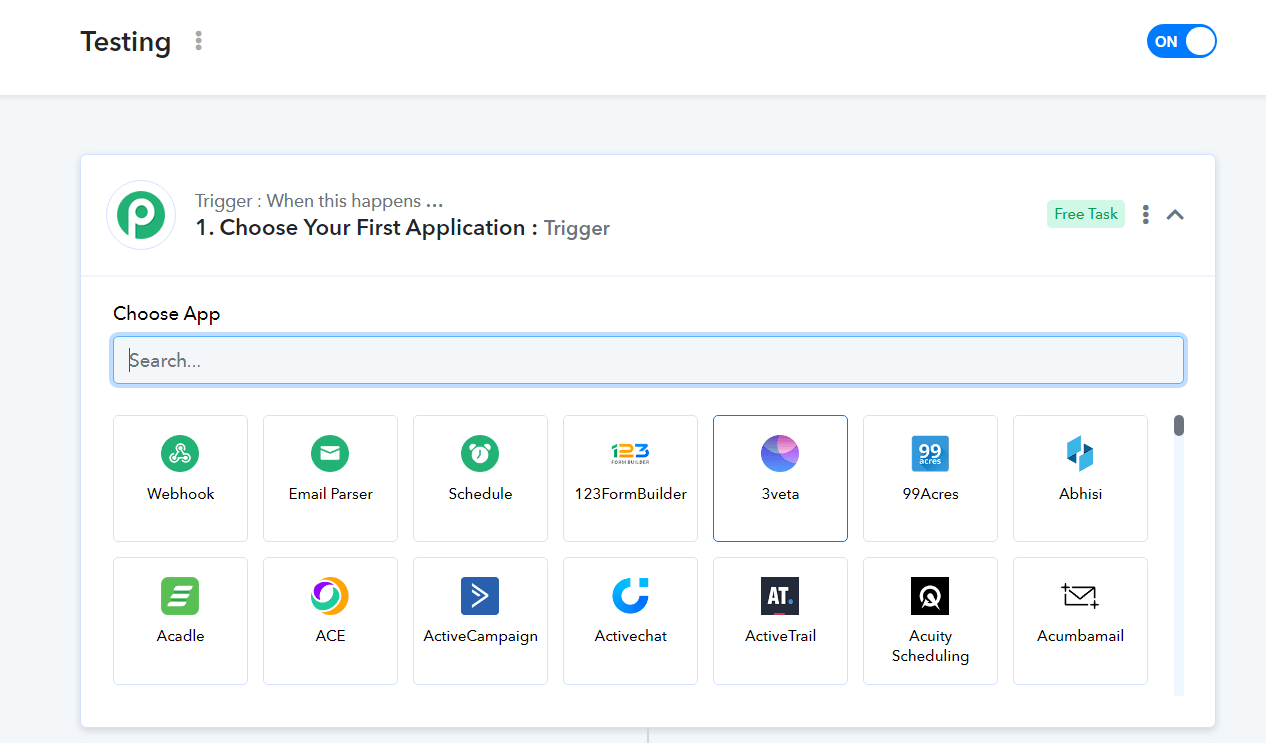This screenshot has width=1266, height=743.
Task: Click the green Pabbly trigger logo
Action: pos(141,215)
